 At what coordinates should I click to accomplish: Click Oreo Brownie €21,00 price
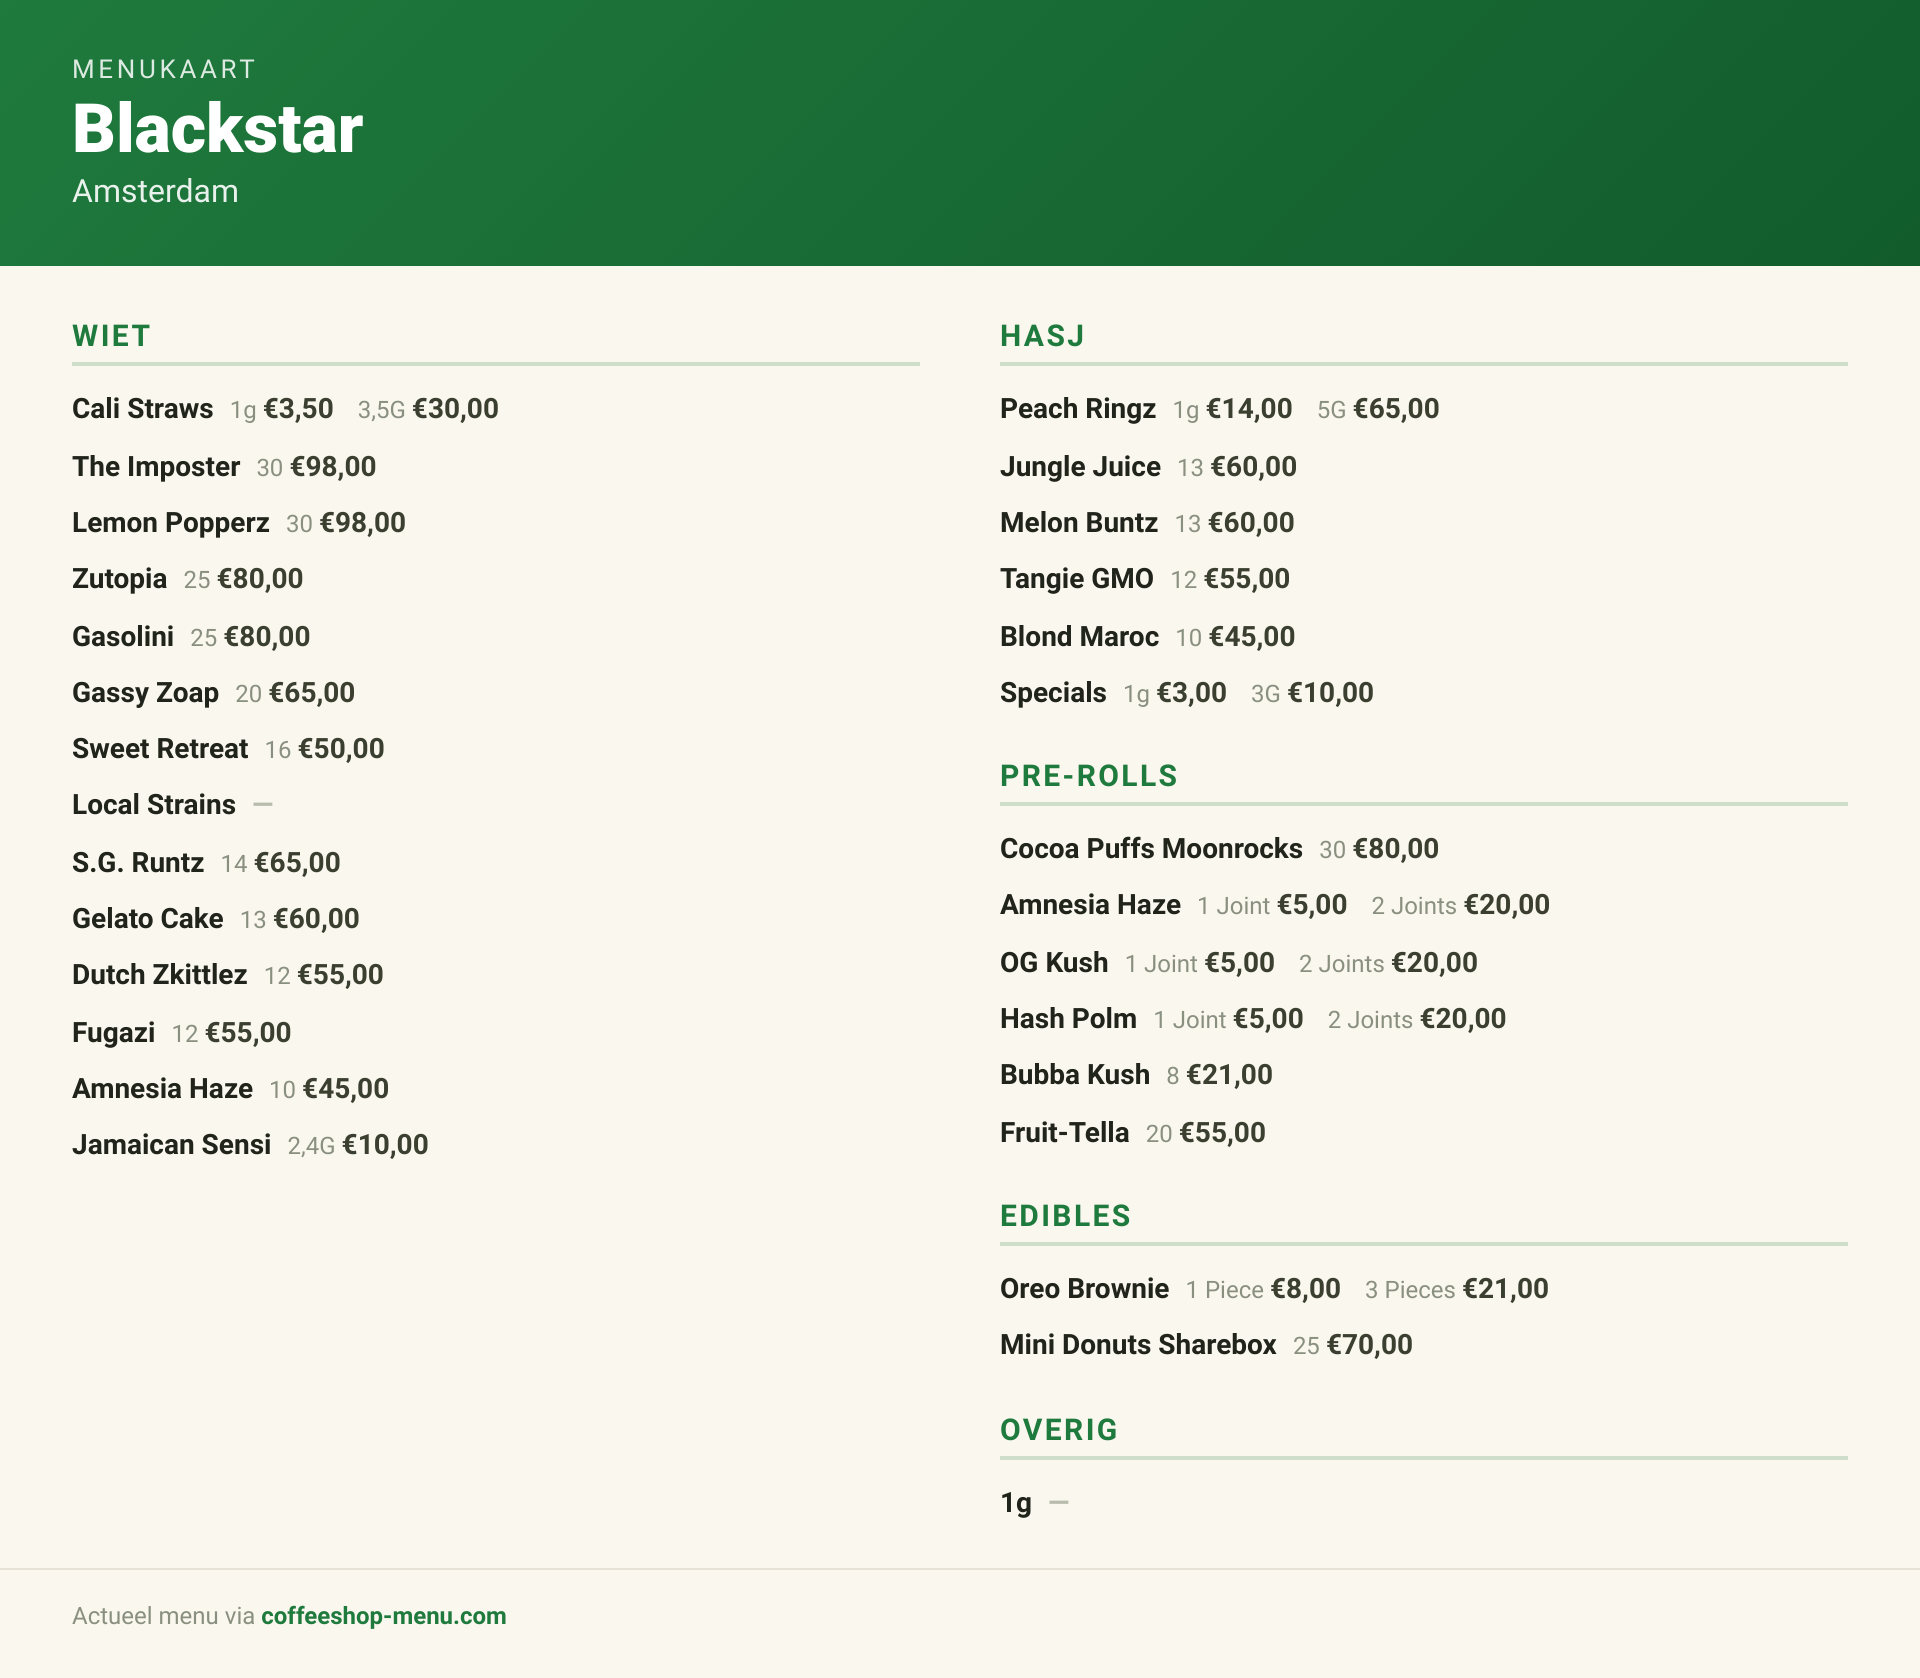pos(1506,1289)
